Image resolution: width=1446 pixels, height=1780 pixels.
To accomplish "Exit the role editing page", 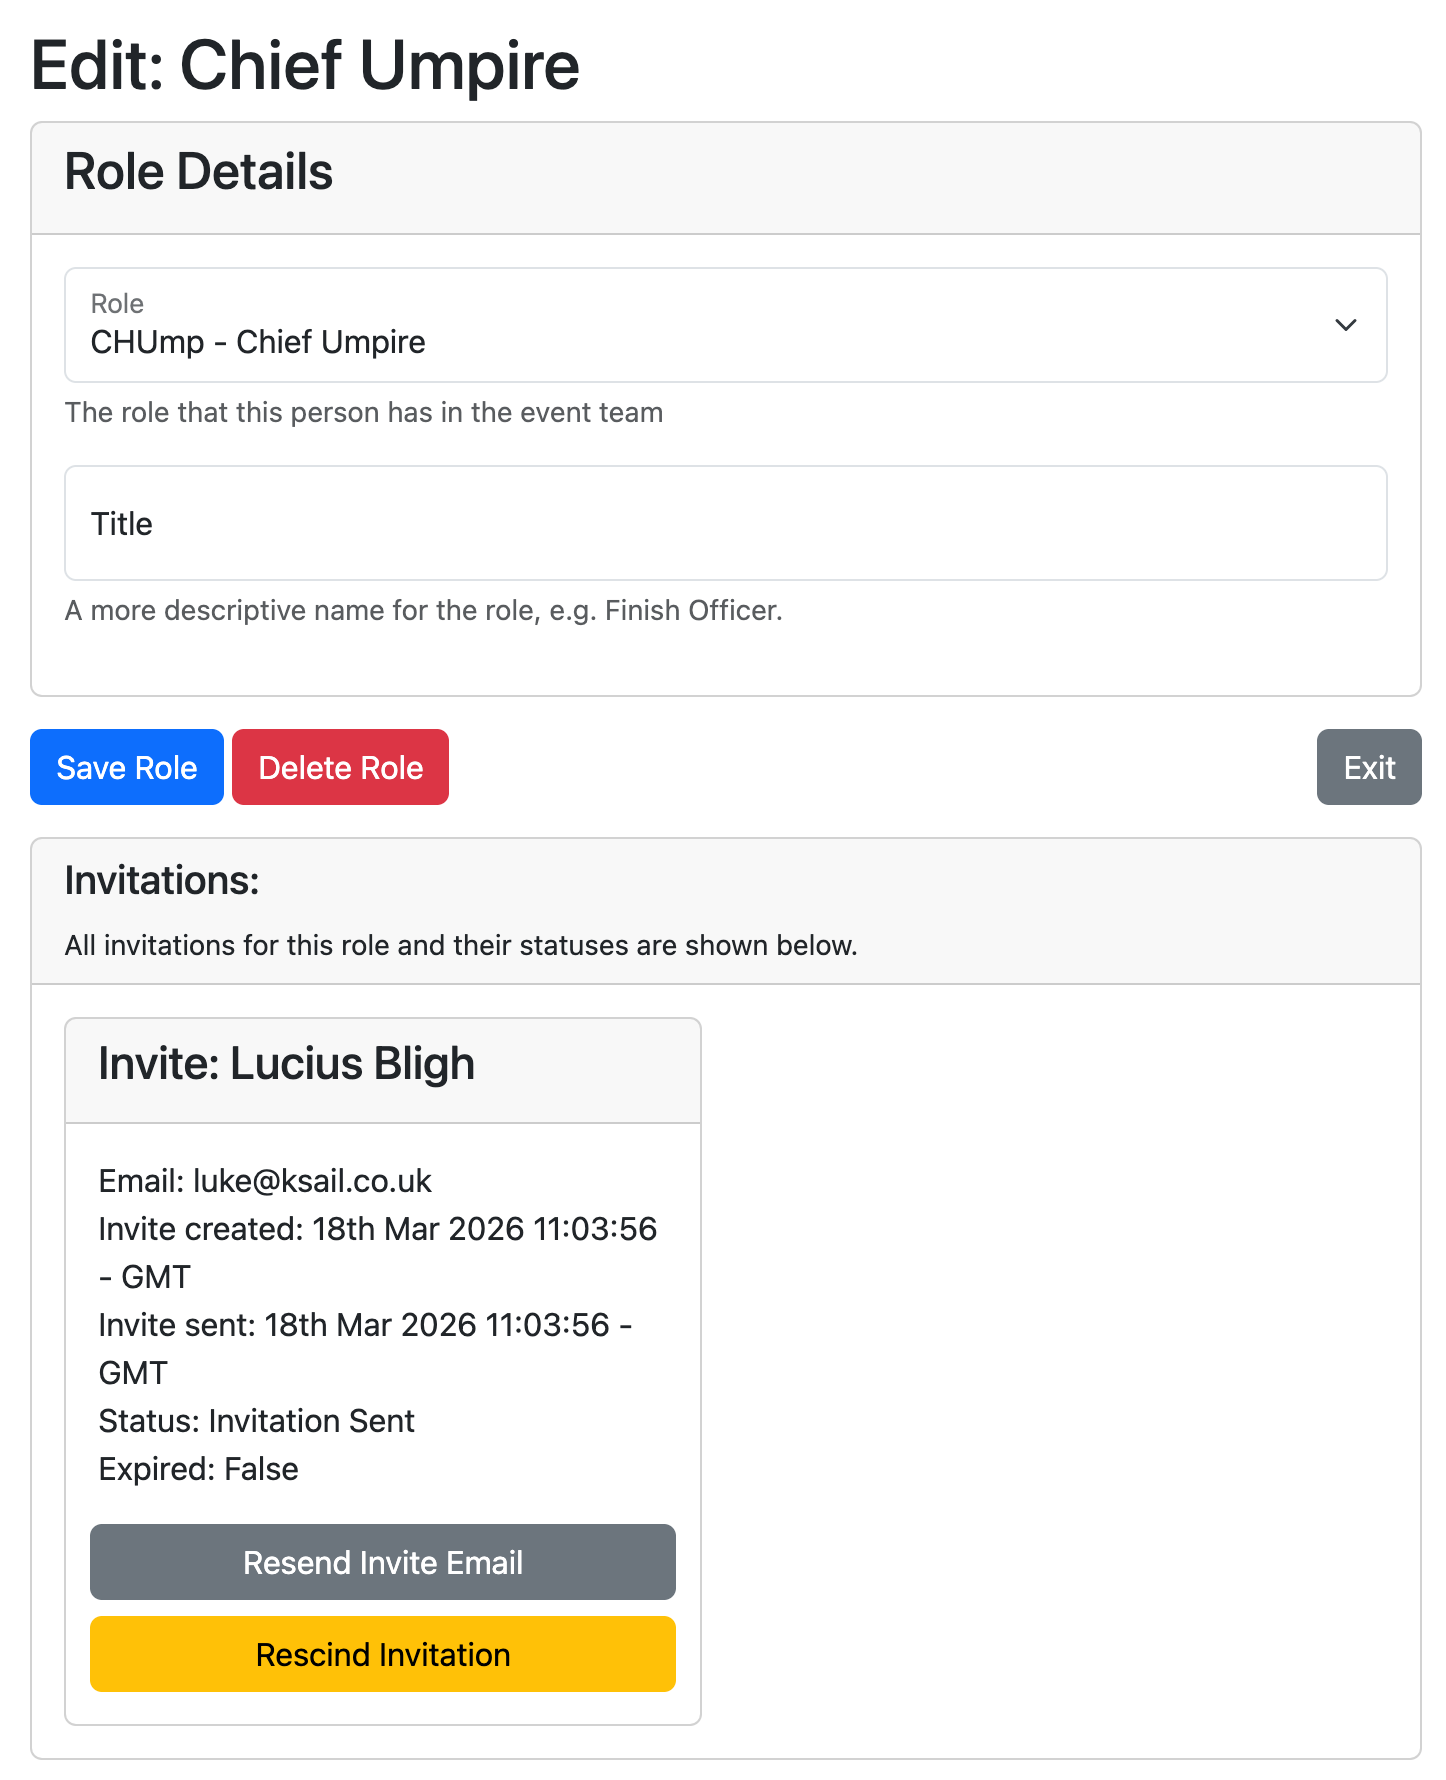I will point(1368,767).
